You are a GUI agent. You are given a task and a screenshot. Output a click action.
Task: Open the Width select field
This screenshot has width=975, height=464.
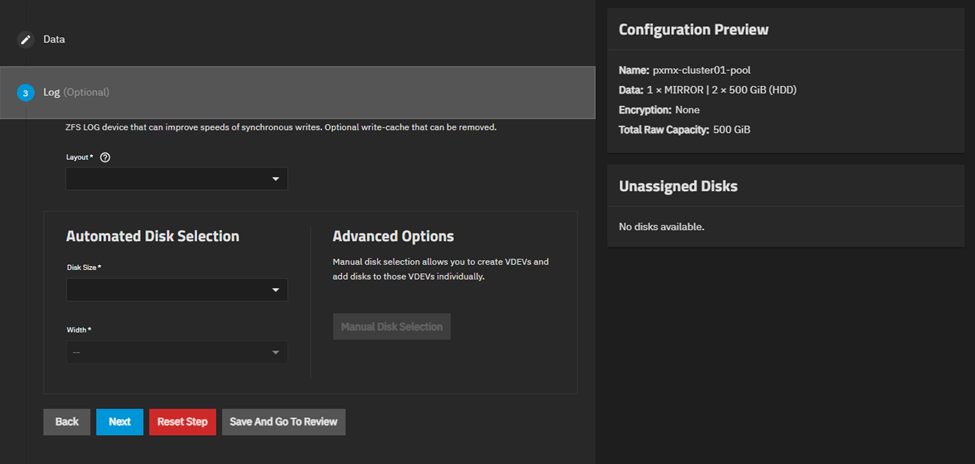tap(170, 353)
